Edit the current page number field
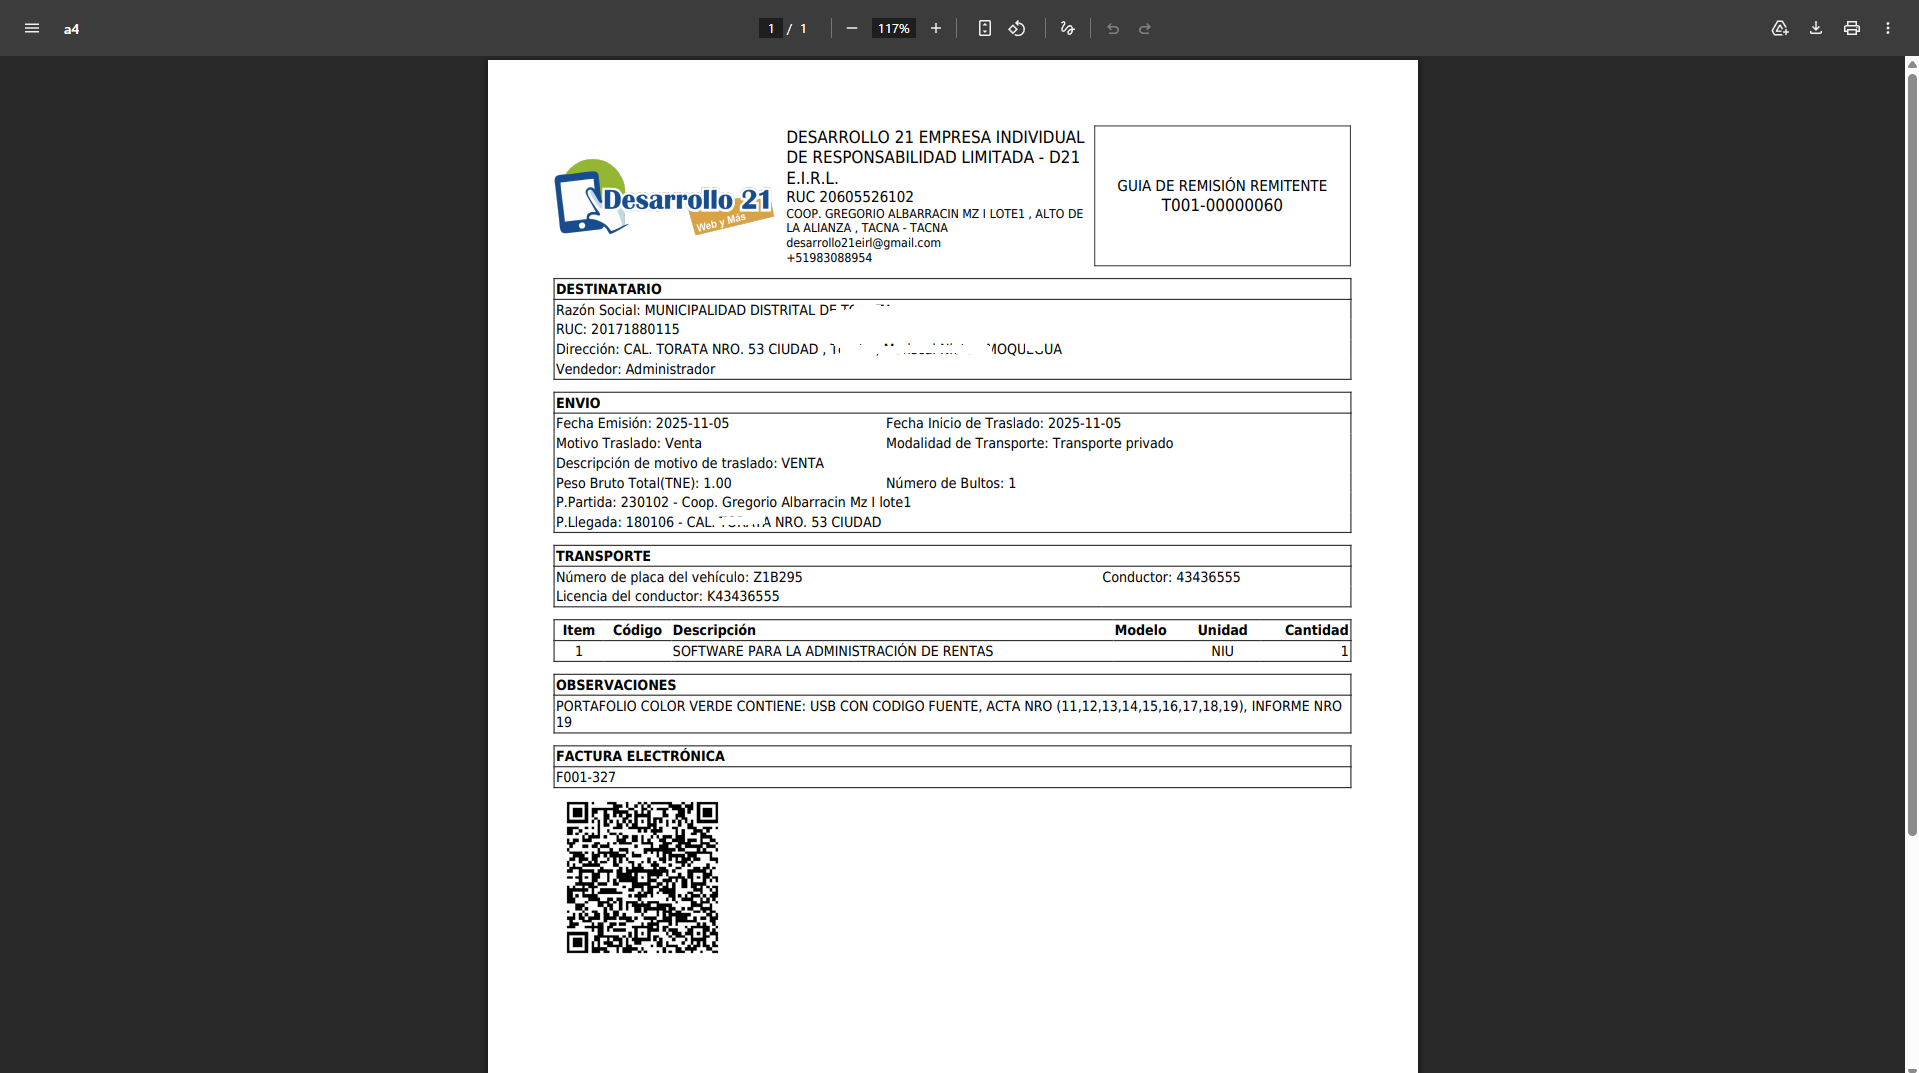Screen dimensions: 1919x1073 pyautogui.click(x=771, y=28)
